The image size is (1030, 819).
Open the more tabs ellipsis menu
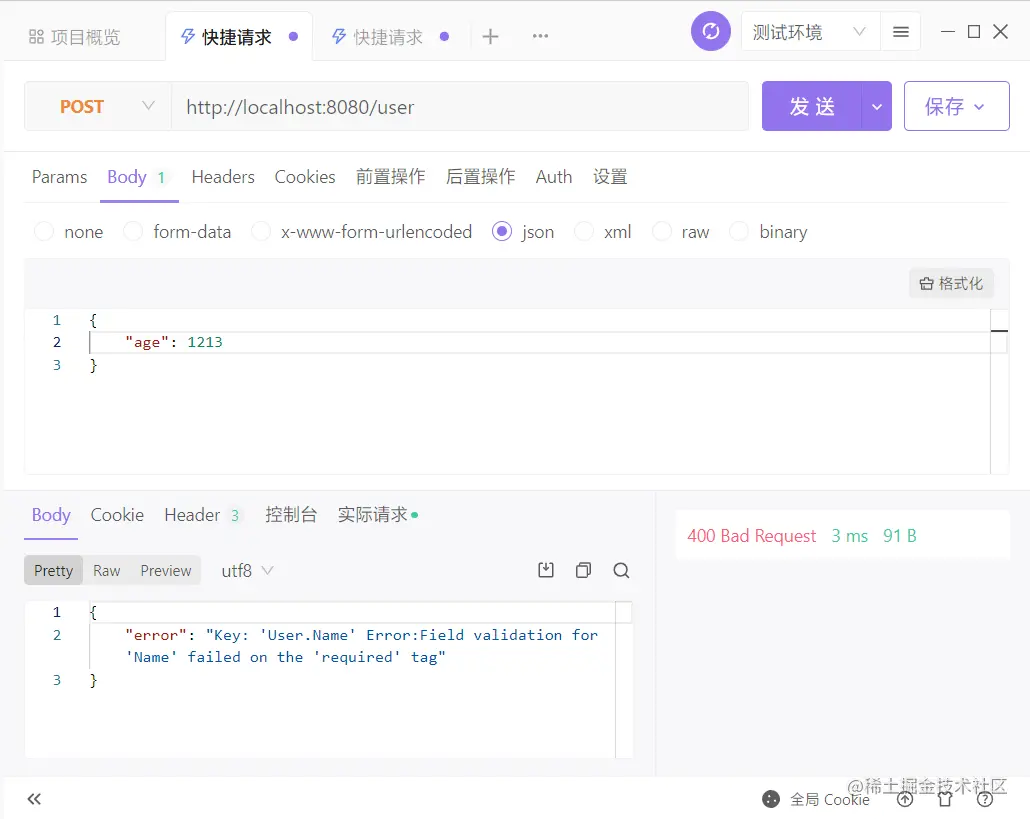540,37
